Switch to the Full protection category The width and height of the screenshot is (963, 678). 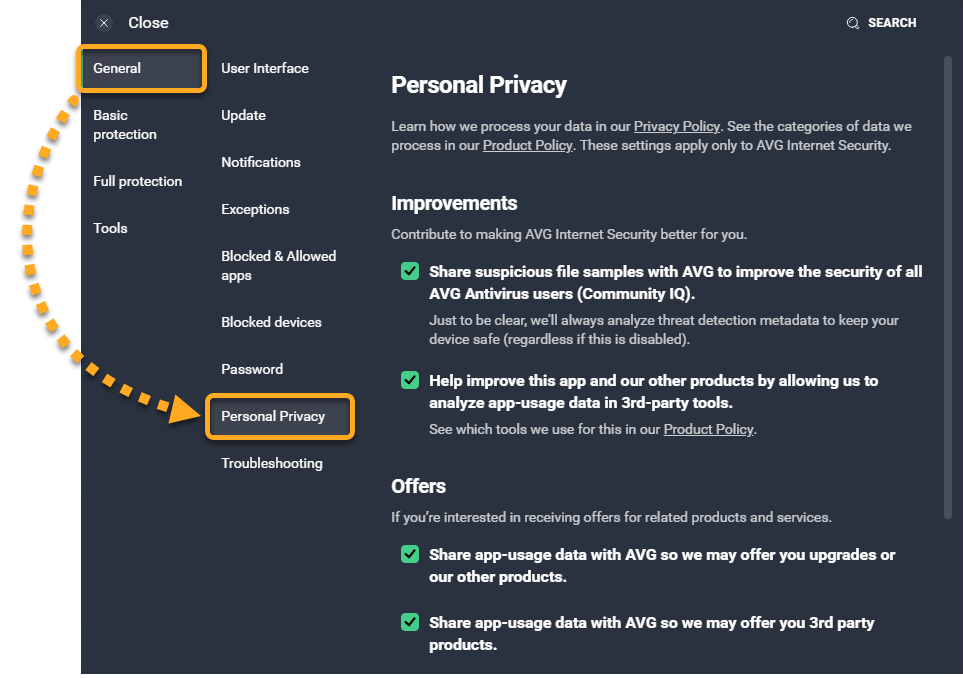coord(138,181)
